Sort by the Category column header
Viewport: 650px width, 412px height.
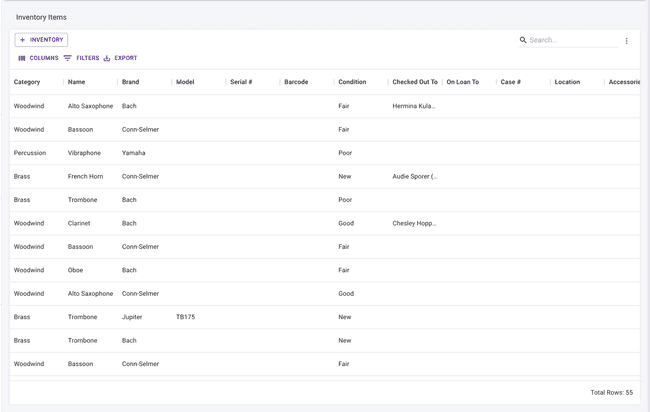27,82
